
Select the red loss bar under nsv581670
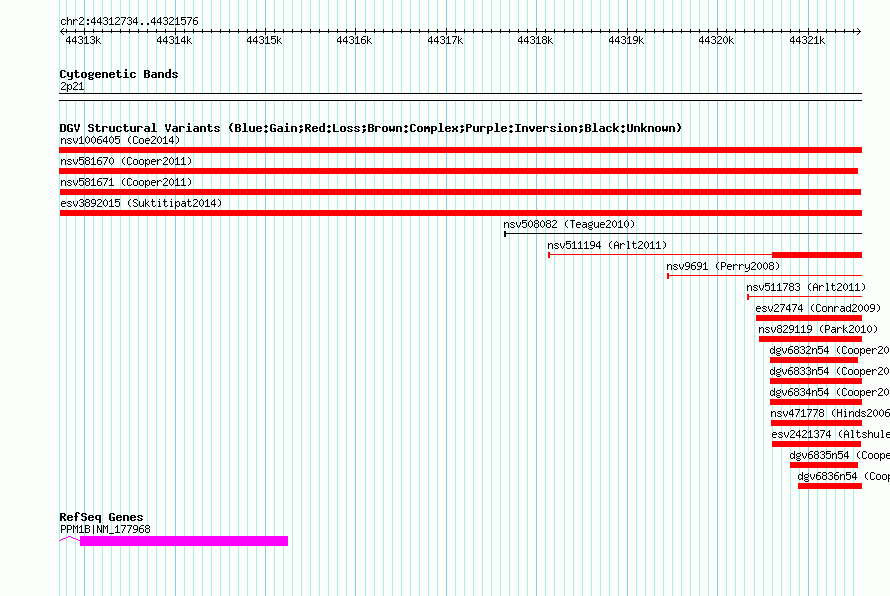459,171
